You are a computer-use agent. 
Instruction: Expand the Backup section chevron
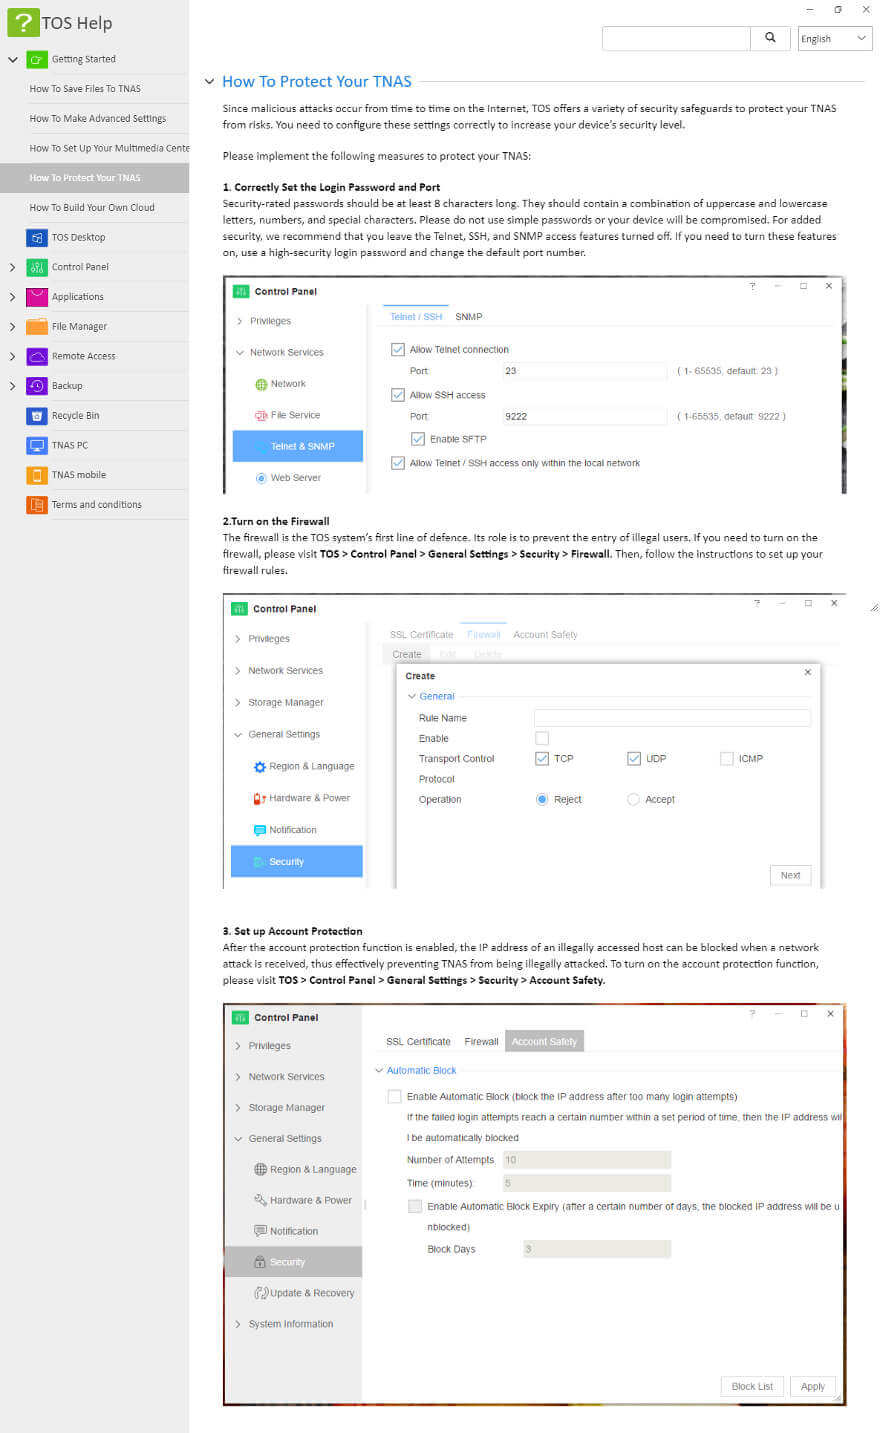[13, 386]
